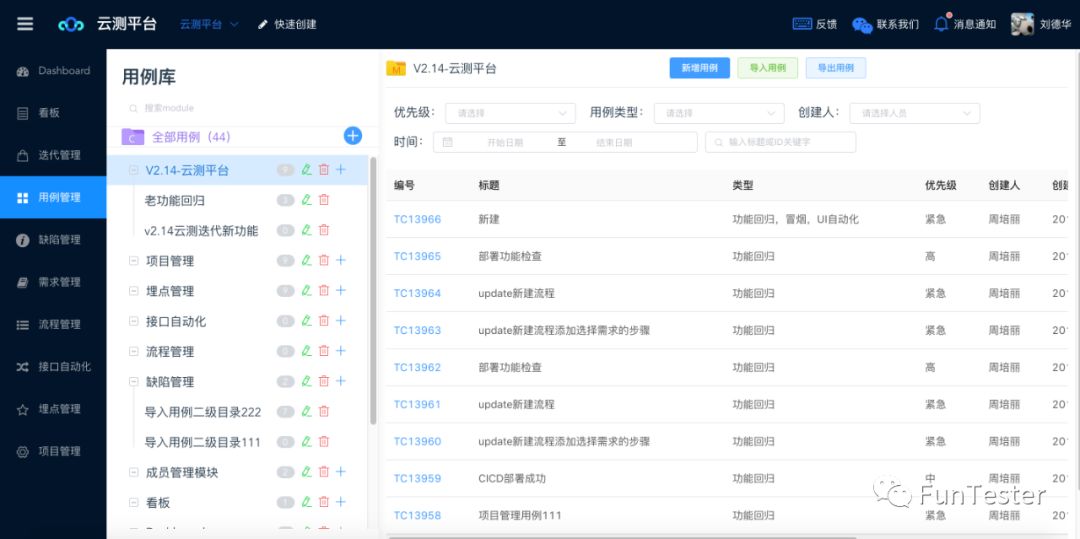Edit the V2.14-云测平台 module
The width and height of the screenshot is (1080, 539).
coord(307,170)
